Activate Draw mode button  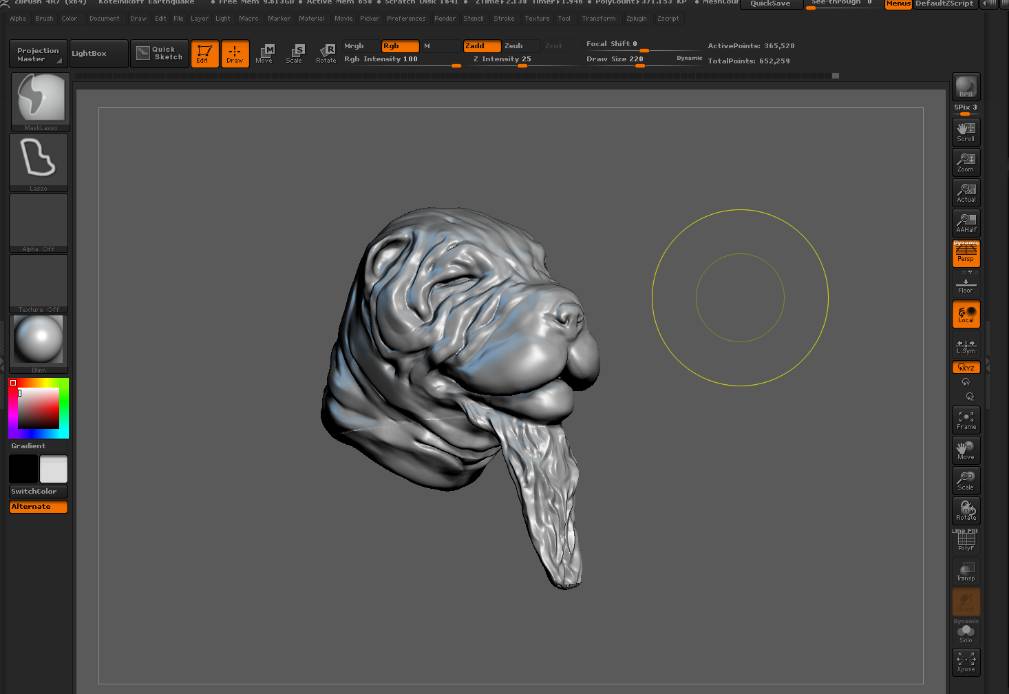click(x=235, y=53)
